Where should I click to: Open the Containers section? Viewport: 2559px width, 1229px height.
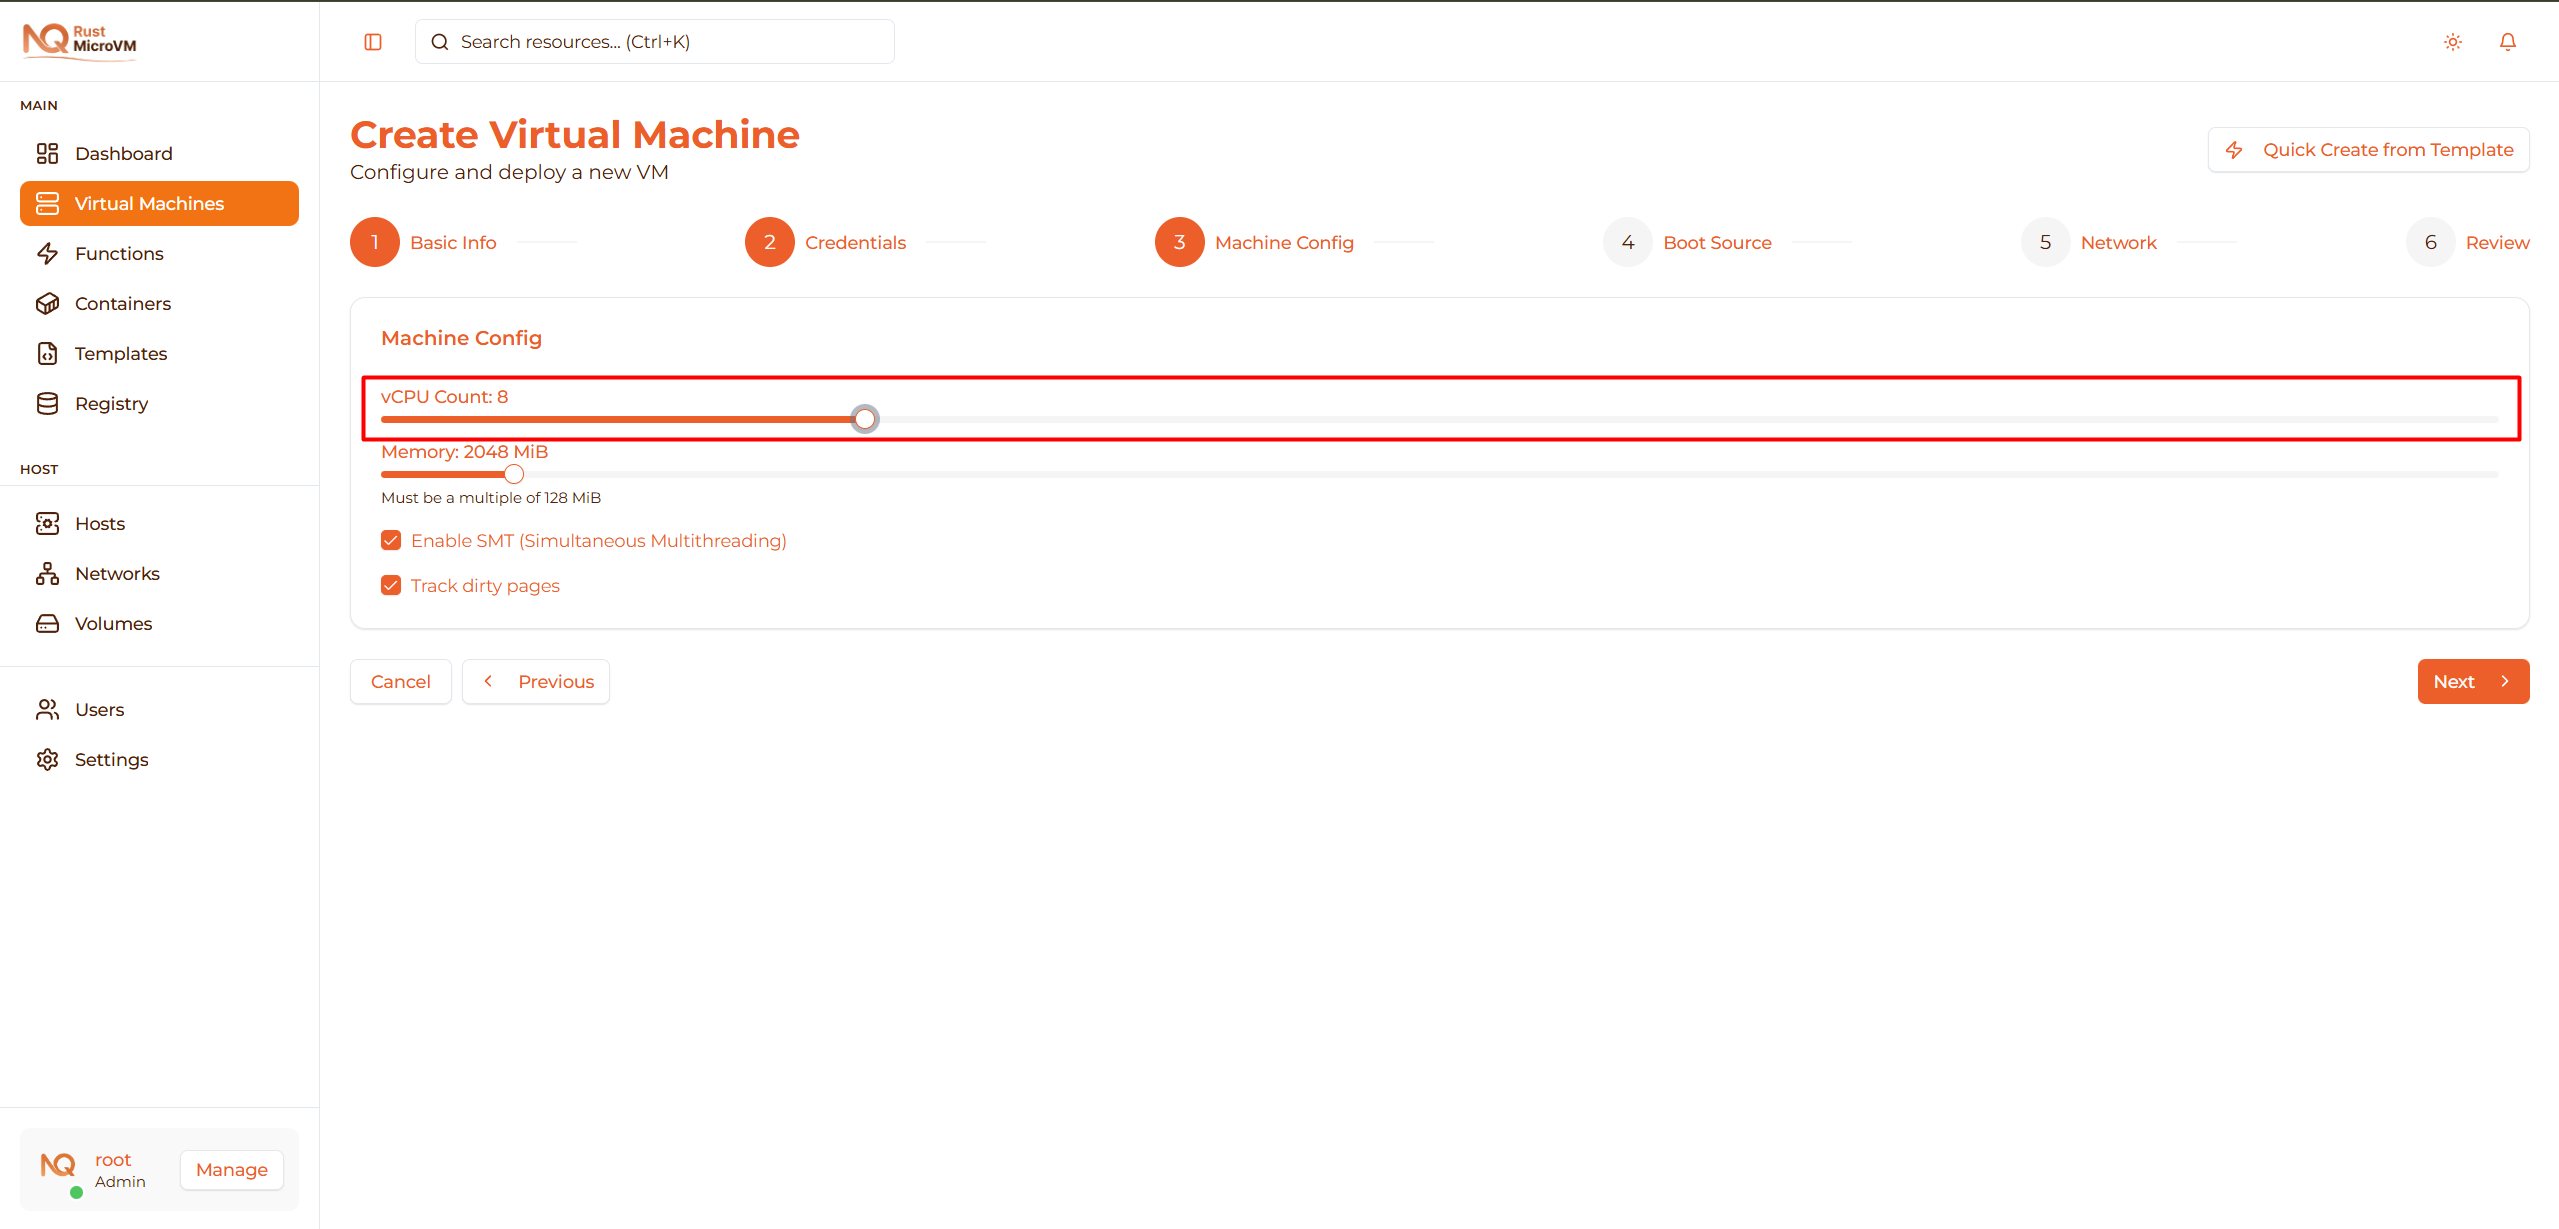(122, 303)
